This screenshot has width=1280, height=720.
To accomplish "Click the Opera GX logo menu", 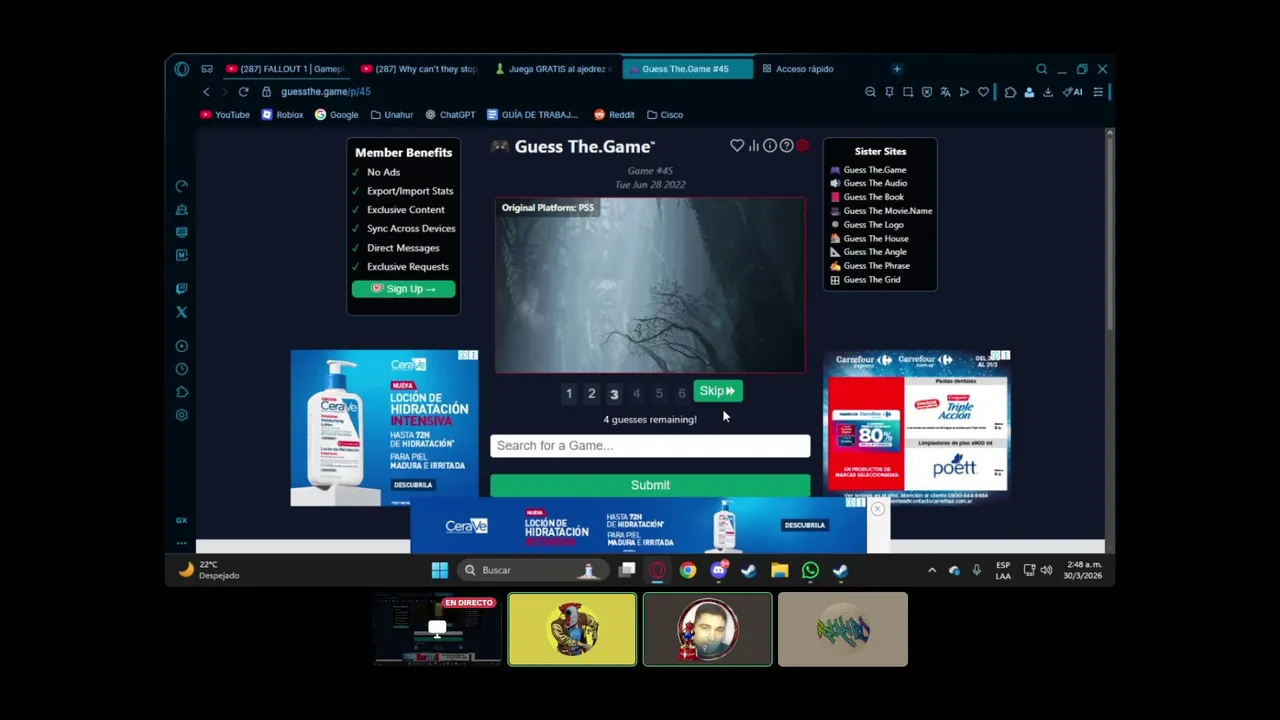I will tap(181, 69).
